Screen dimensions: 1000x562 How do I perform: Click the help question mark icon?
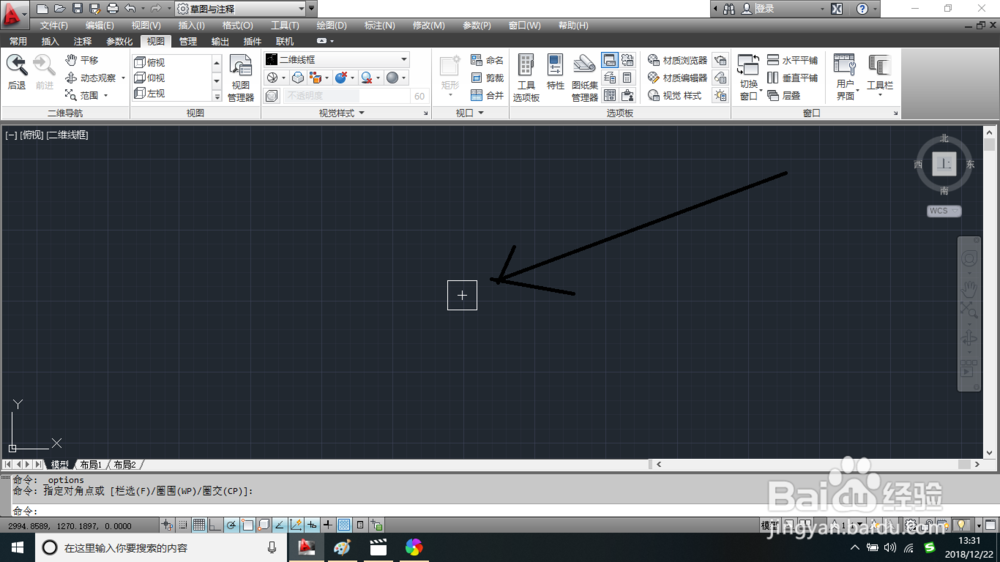click(862, 9)
